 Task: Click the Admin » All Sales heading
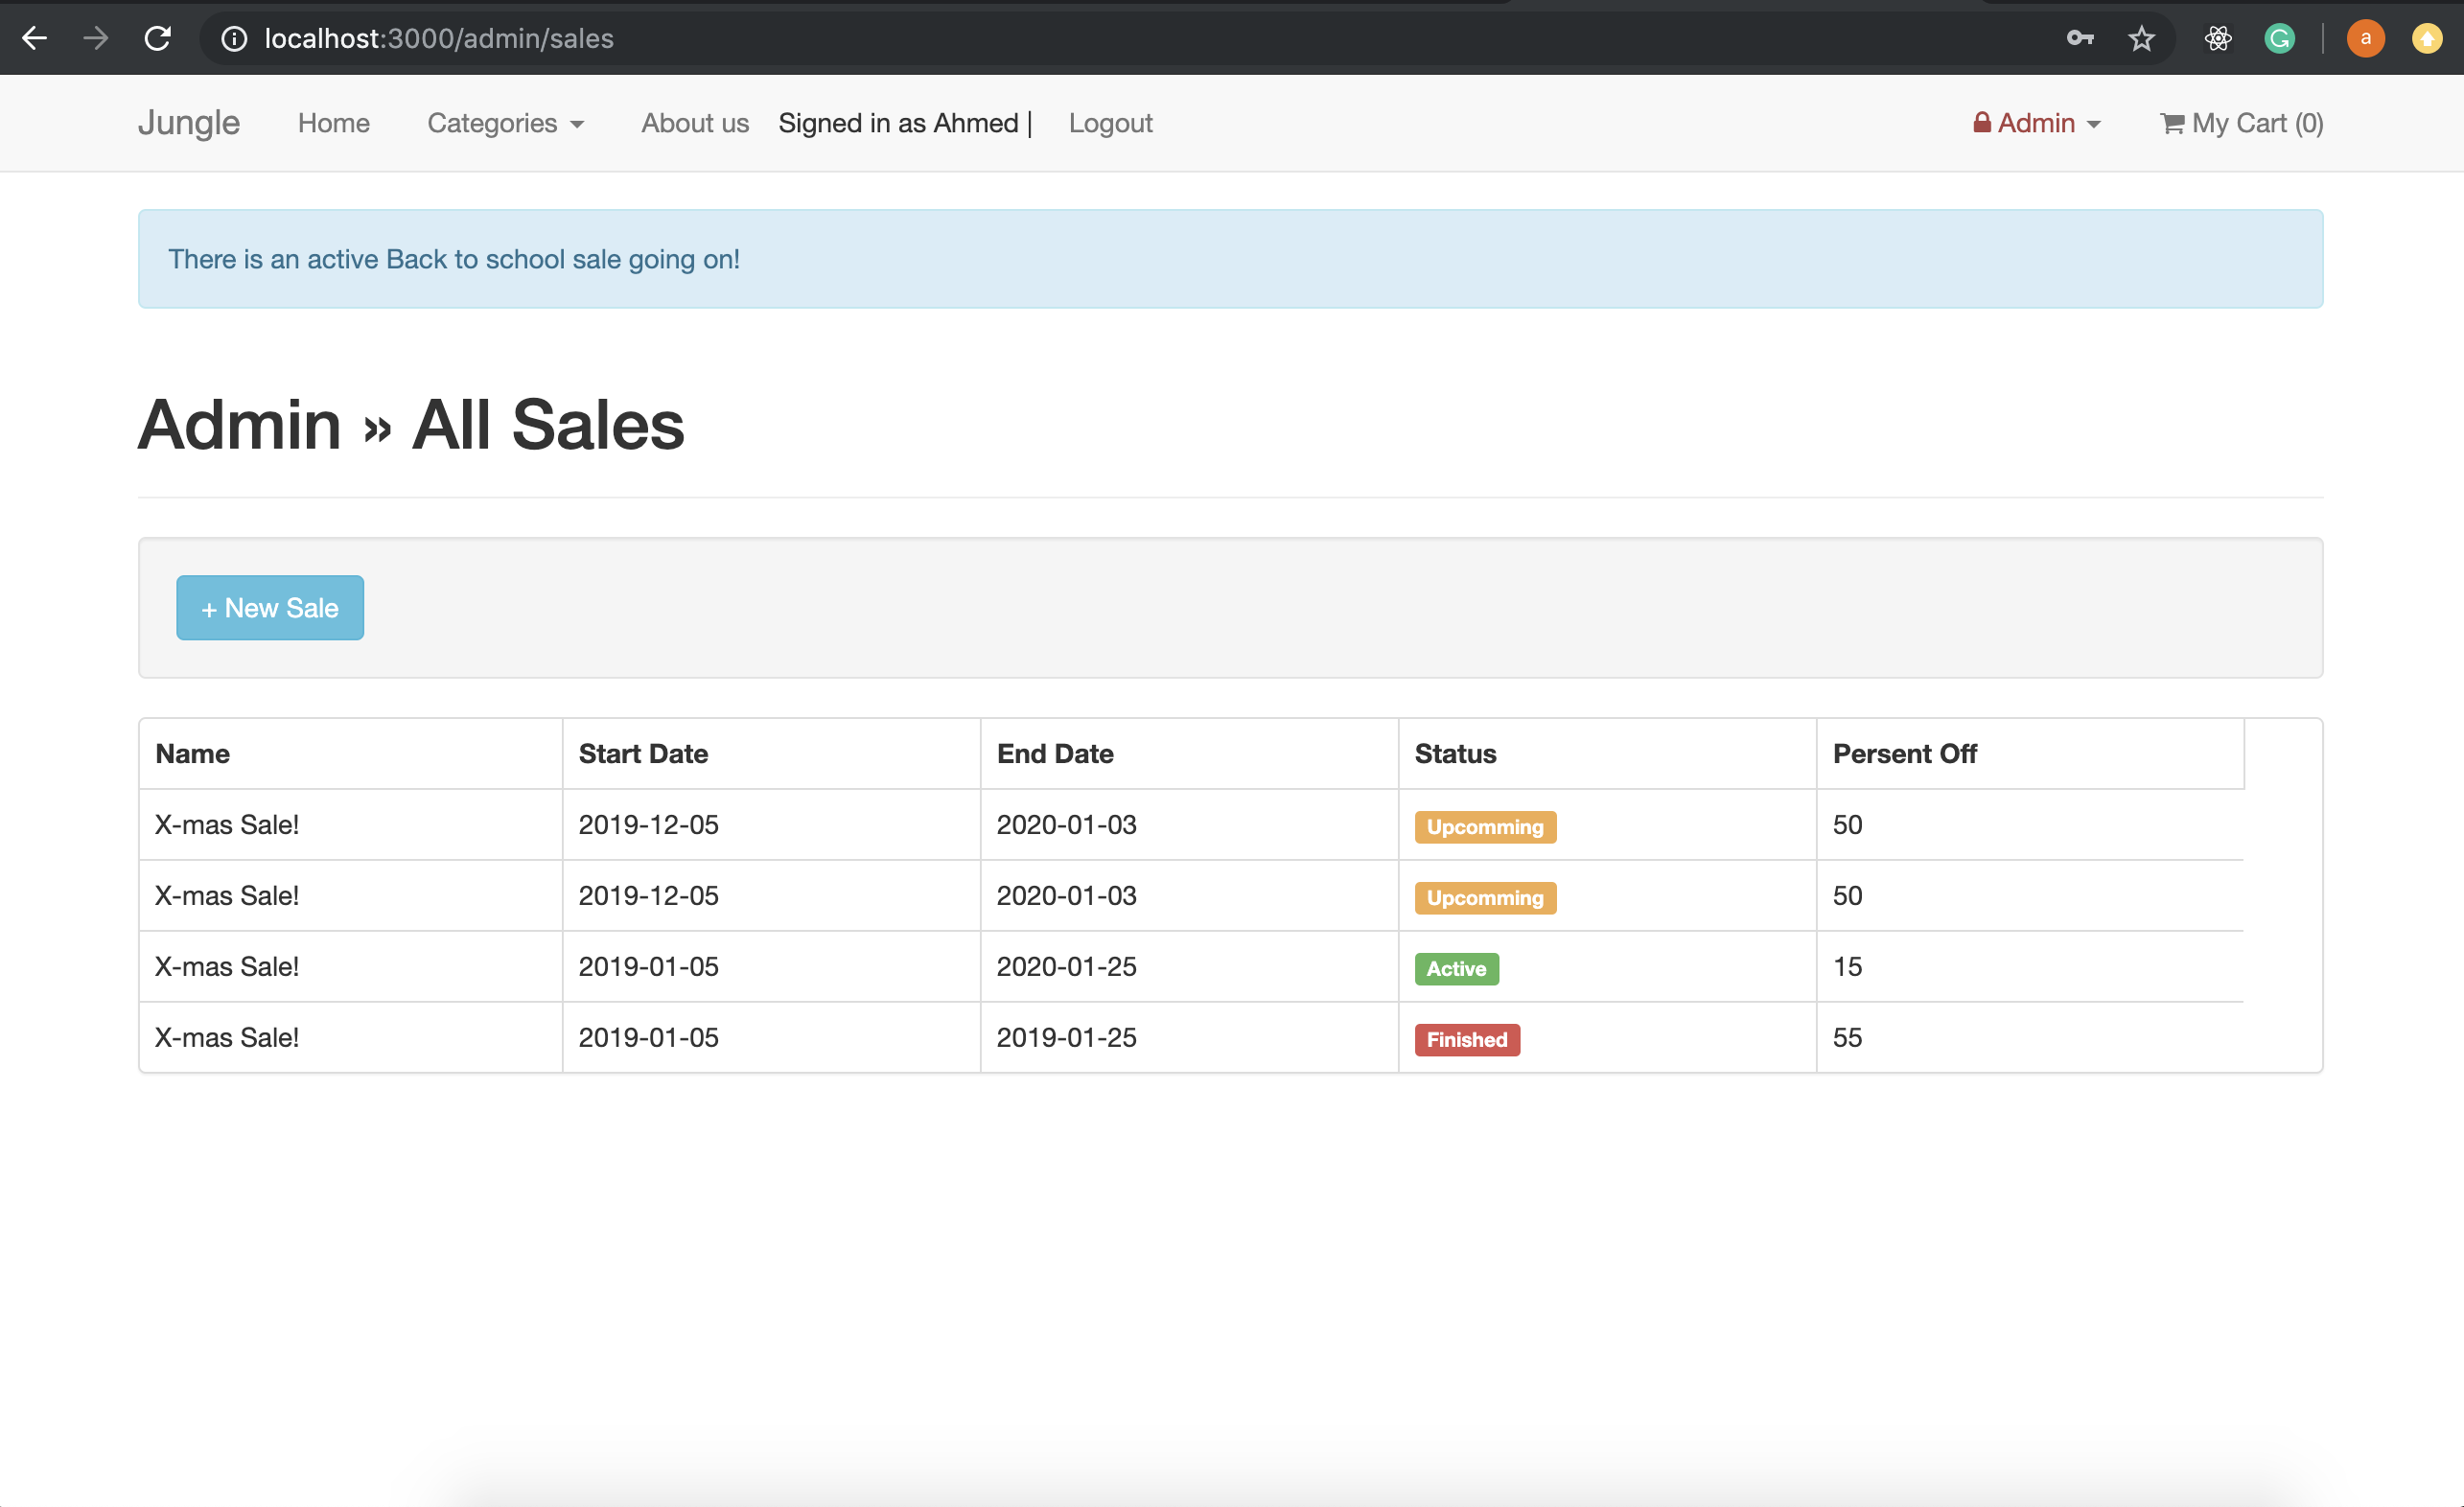point(411,425)
